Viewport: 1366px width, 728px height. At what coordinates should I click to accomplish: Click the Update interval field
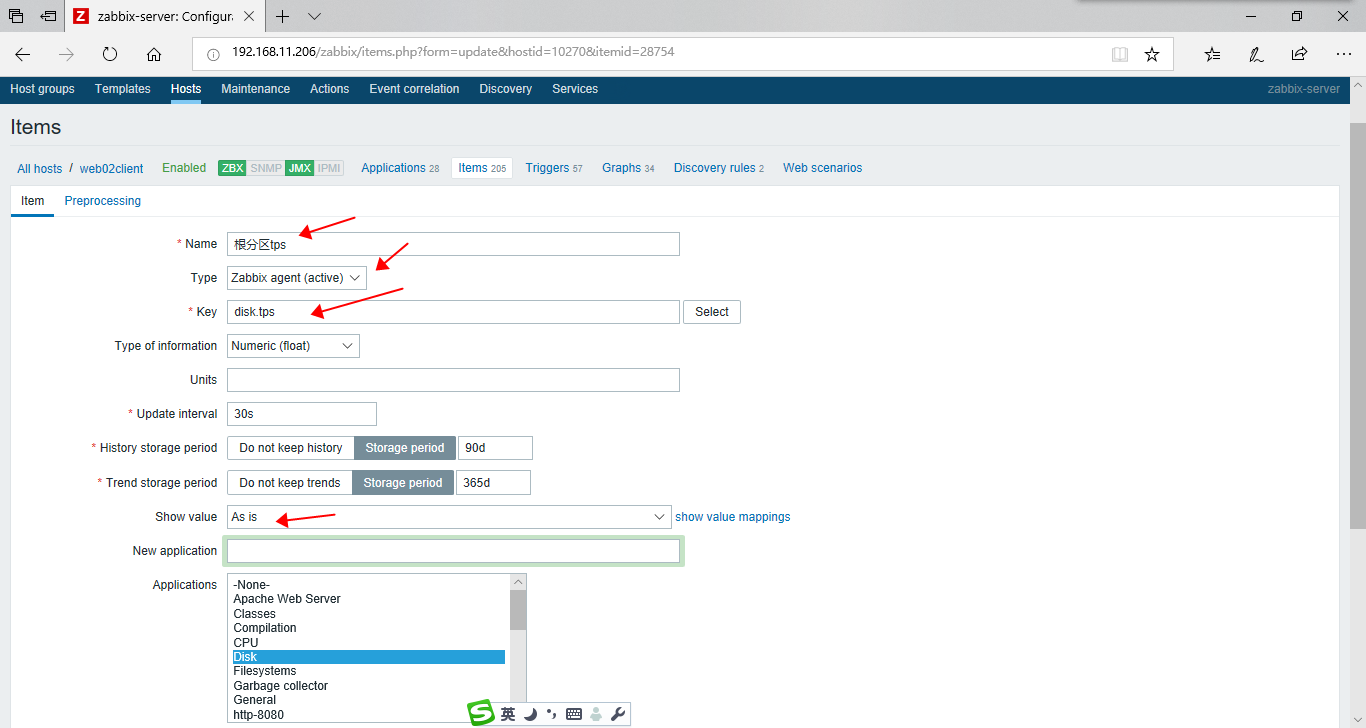pos(302,414)
